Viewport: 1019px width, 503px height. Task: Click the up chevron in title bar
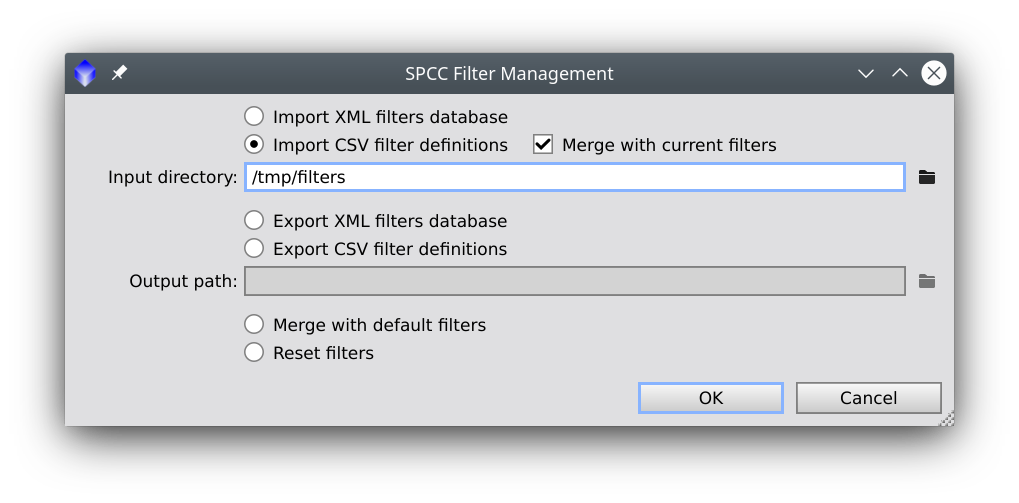coord(899,73)
